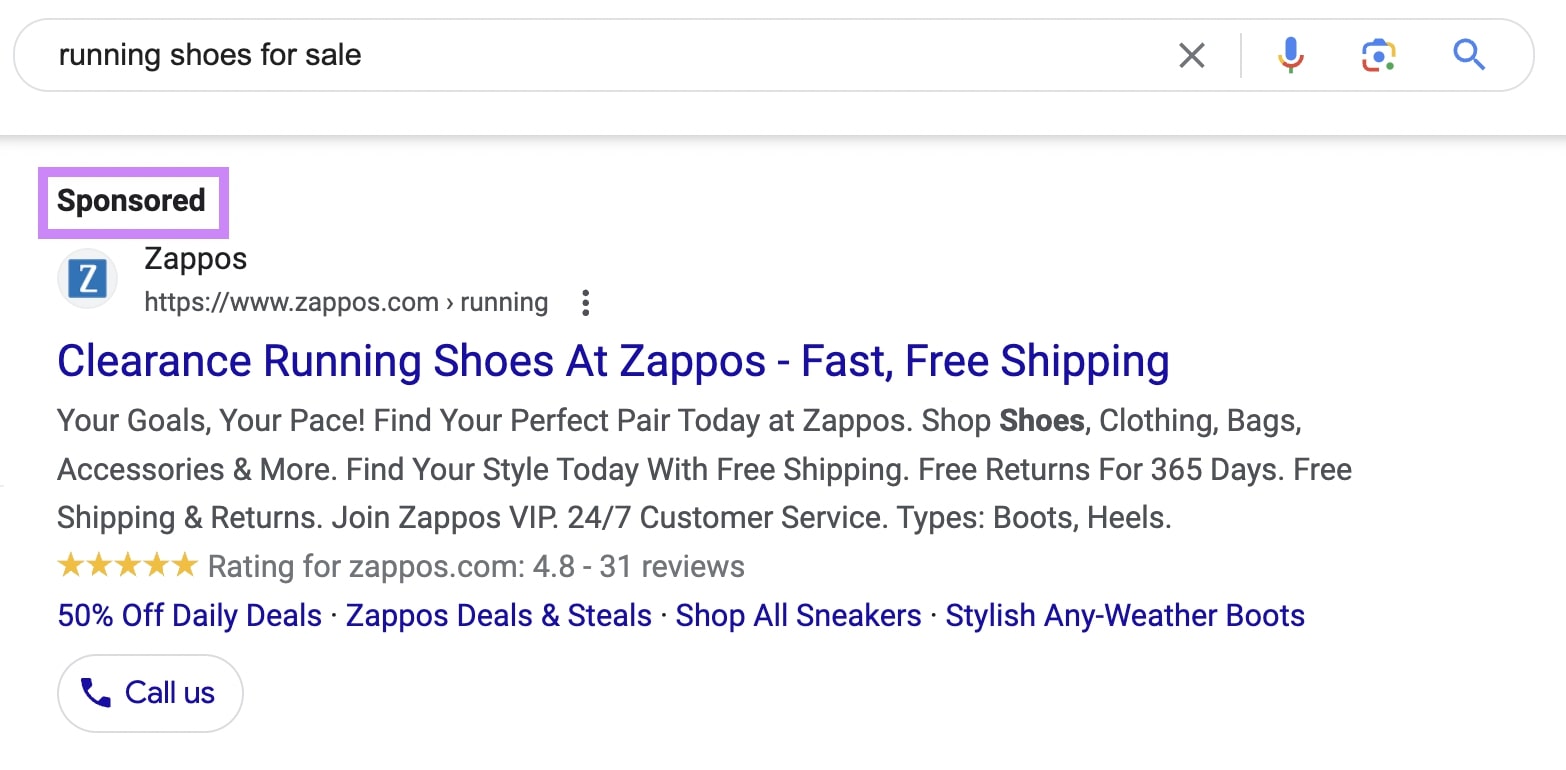Click the zappos.com URL breadcrumb
This screenshot has width=1566, height=770.
point(290,302)
